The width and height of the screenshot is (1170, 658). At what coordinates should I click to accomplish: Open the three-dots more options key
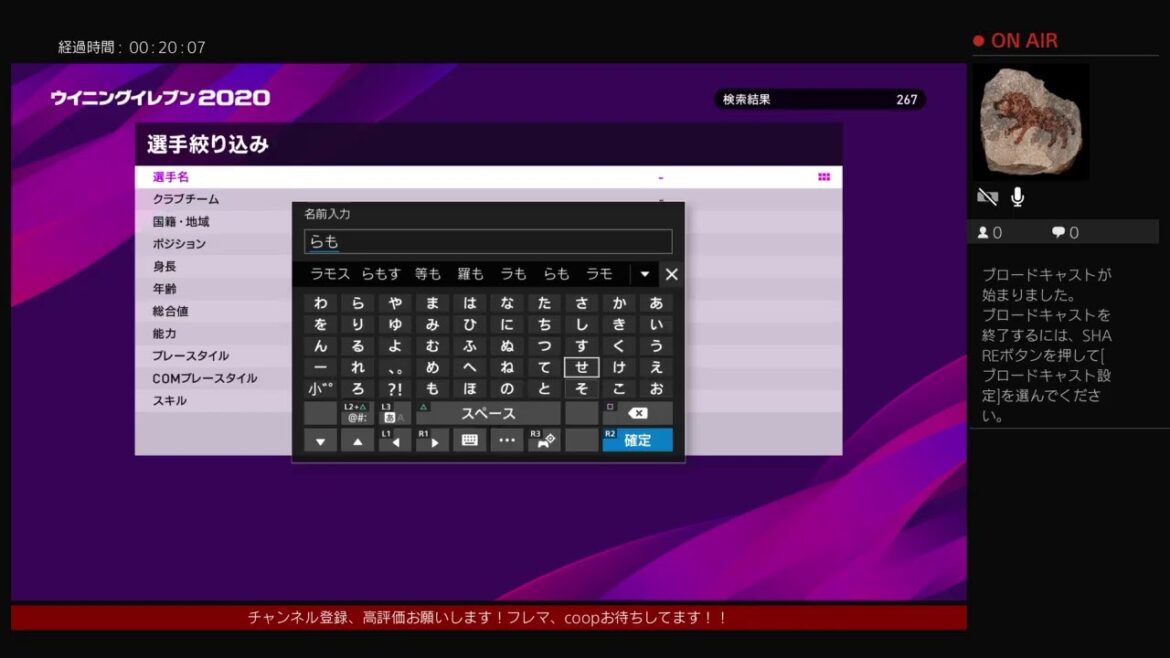[507, 440]
